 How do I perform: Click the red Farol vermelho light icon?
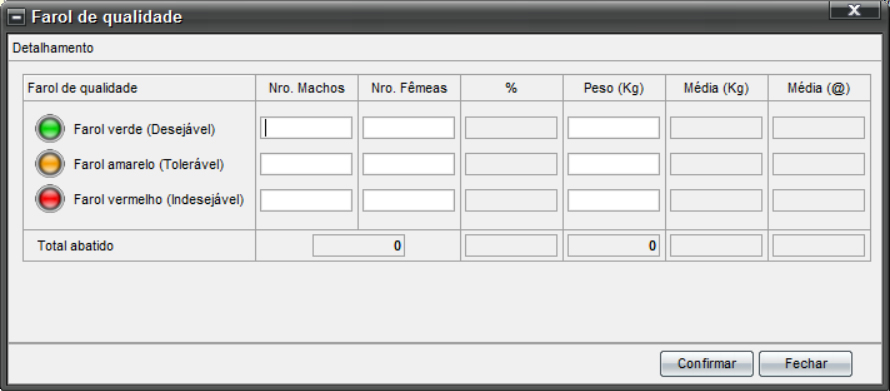coord(50,199)
